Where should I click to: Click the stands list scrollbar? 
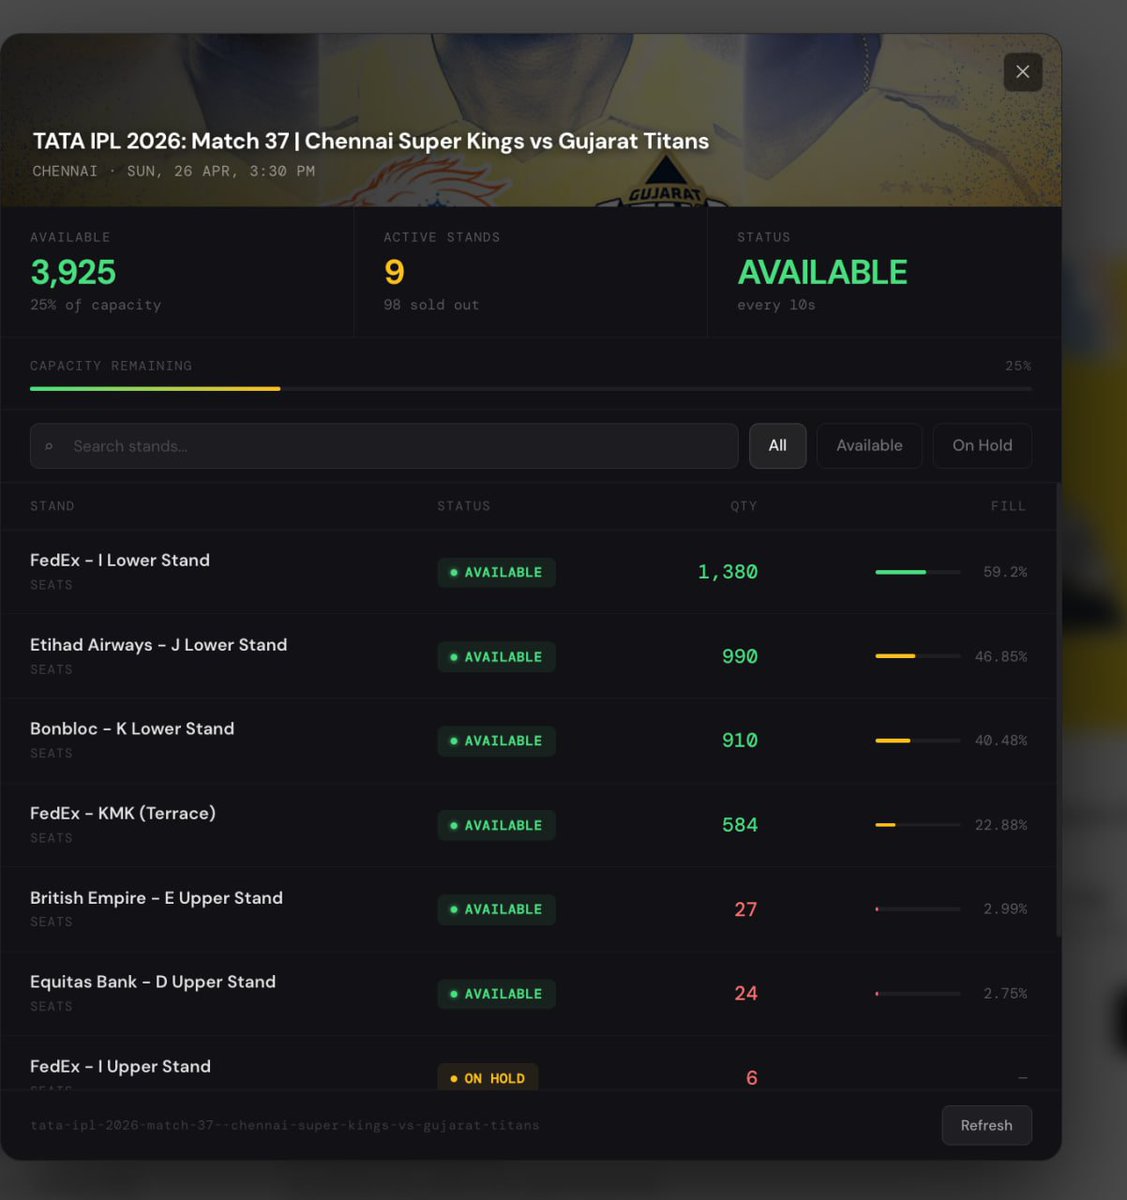coord(1058,710)
